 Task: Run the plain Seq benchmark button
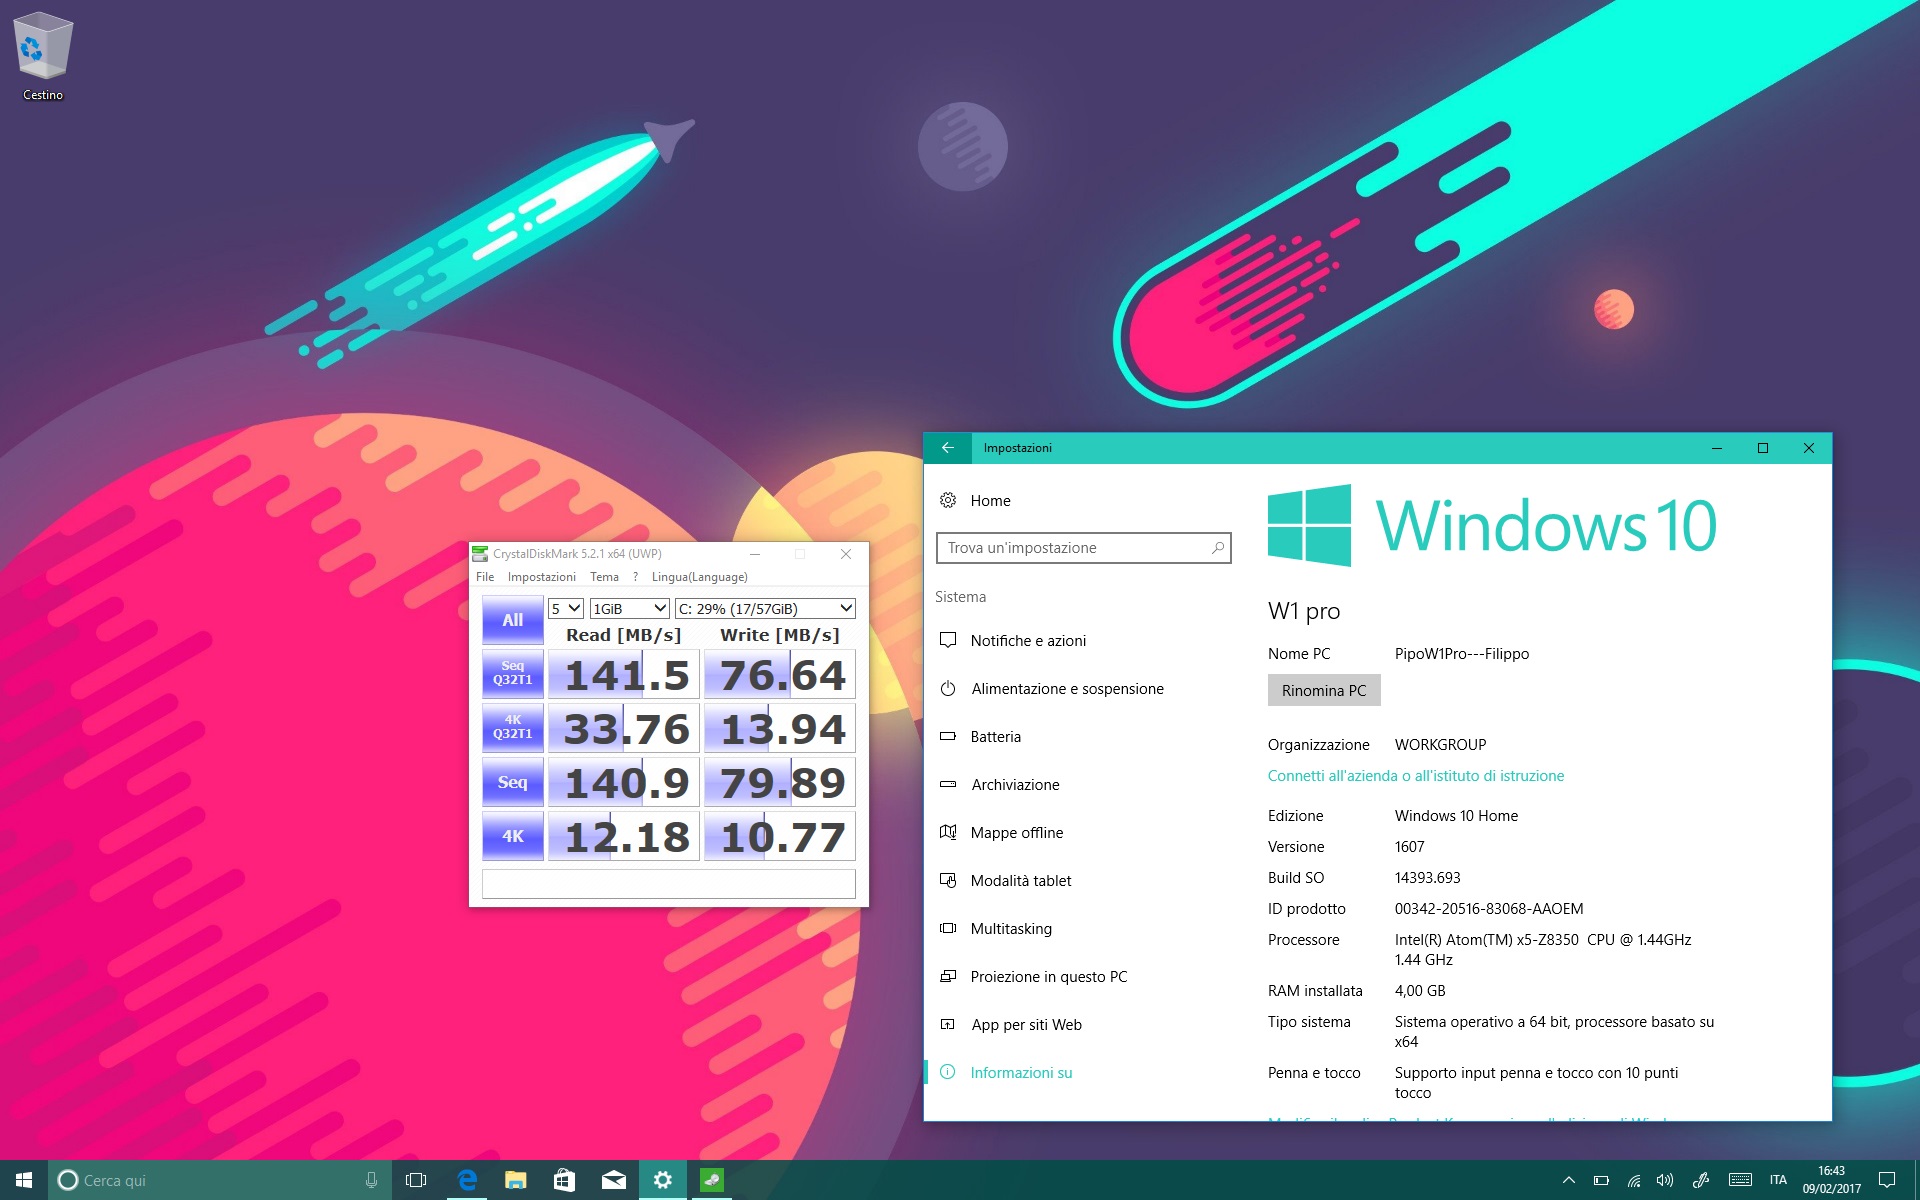point(512,782)
